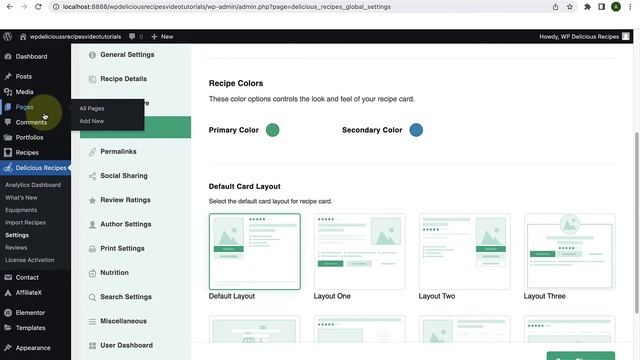
Task: Open the browser extensions puzzle icon
Action: click(587, 7)
